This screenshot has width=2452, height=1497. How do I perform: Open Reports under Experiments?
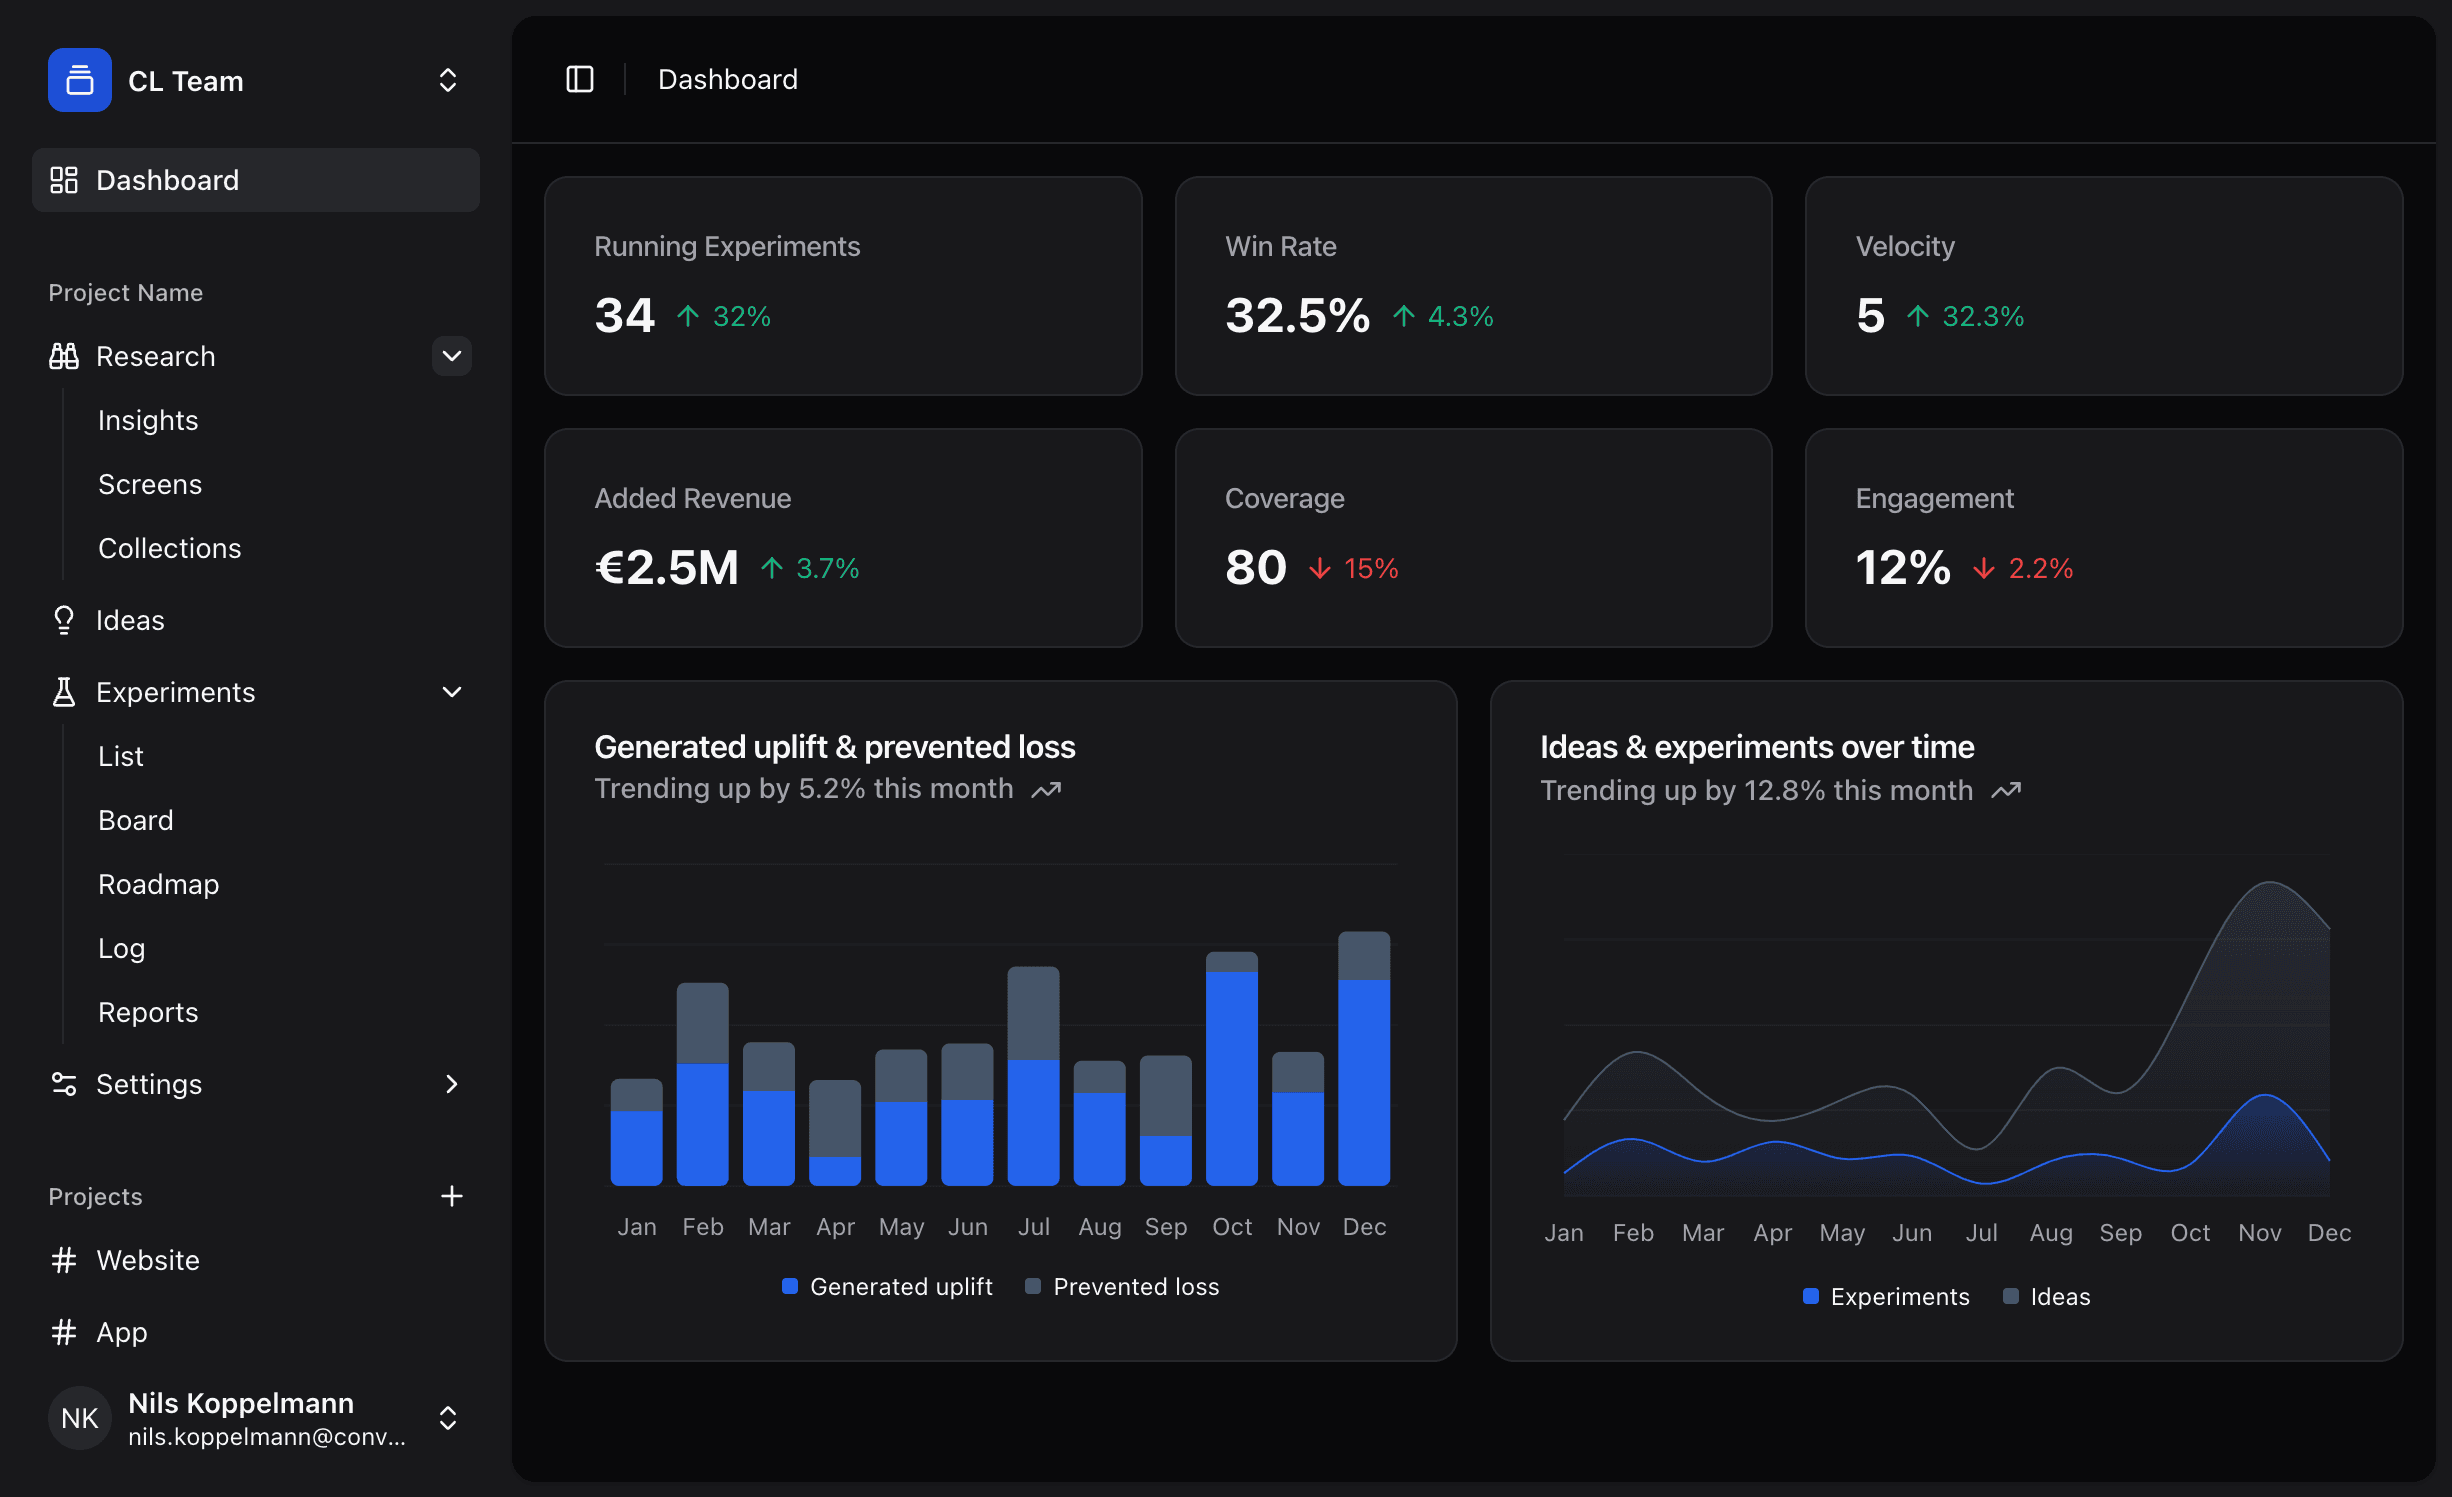(148, 1012)
